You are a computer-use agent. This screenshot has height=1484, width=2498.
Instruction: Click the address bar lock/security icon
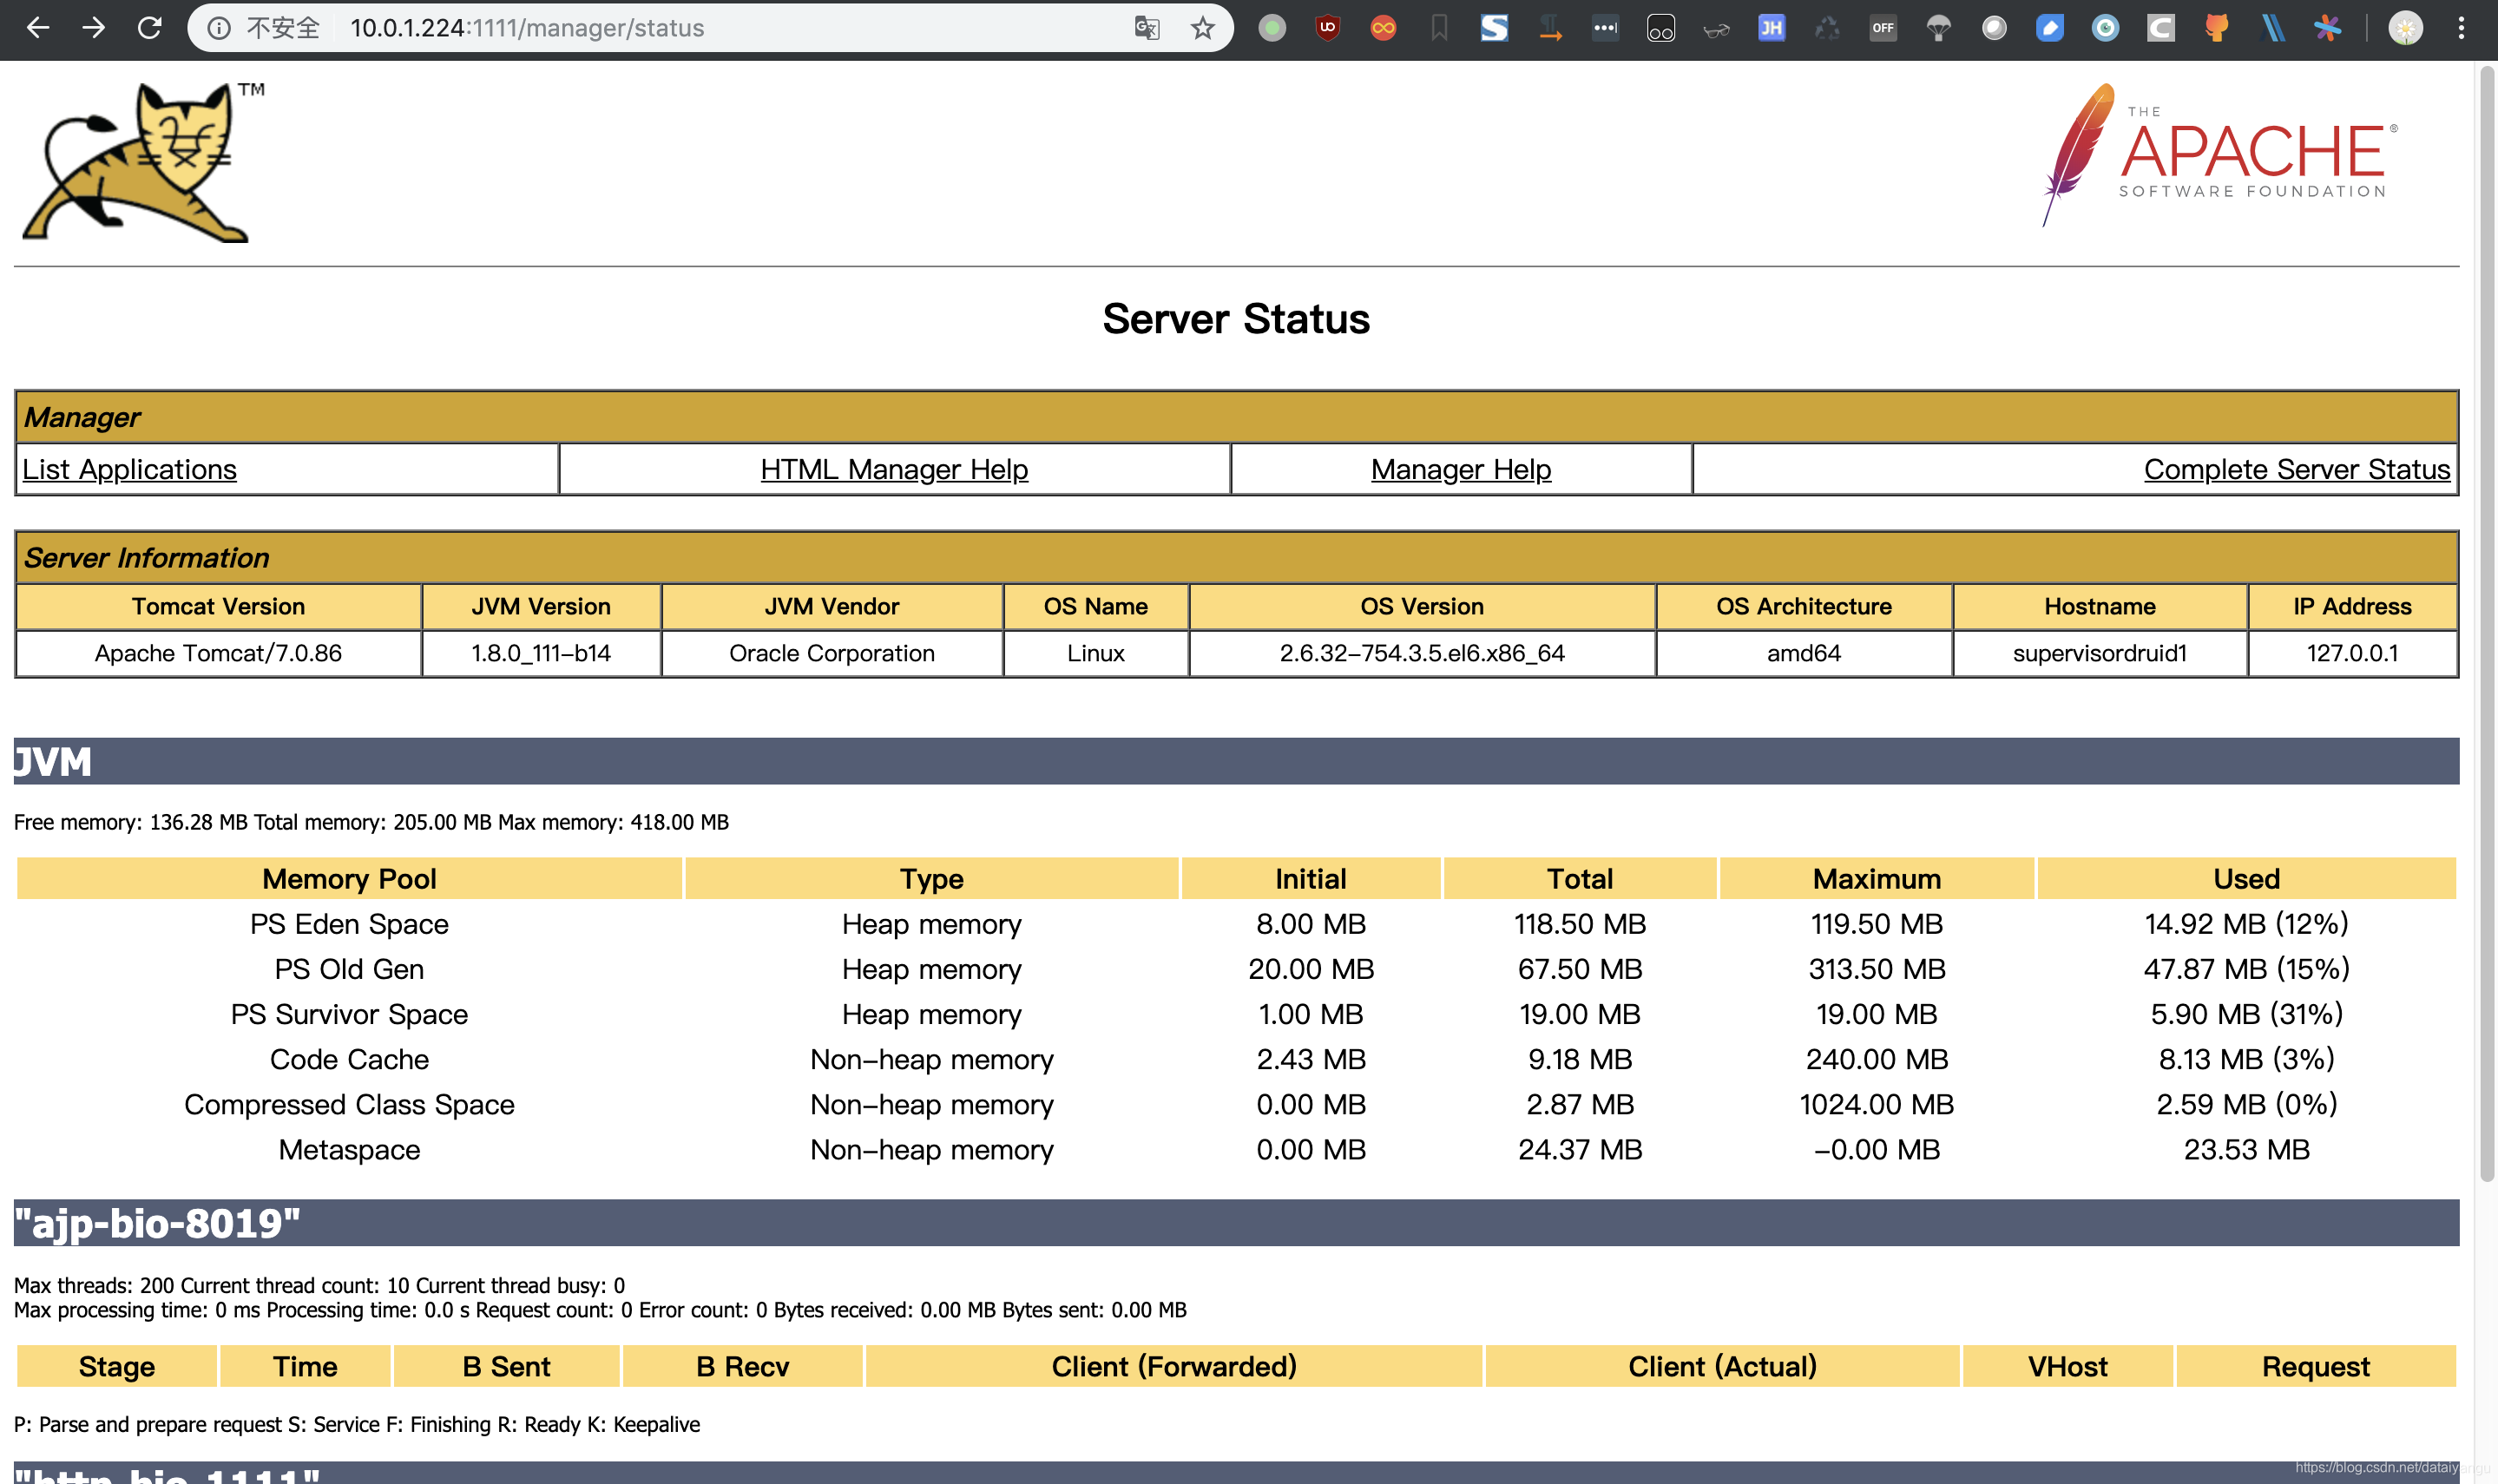217,29
